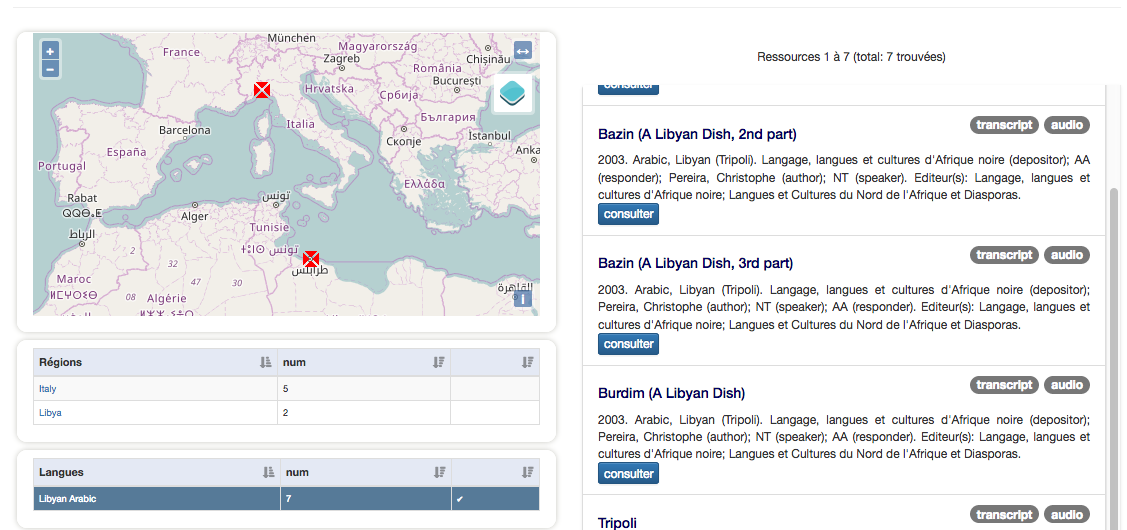Image resolution: width=1127 pixels, height=530 pixels.
Task: Select the Libyan Arabic language row
Action: 68,498
